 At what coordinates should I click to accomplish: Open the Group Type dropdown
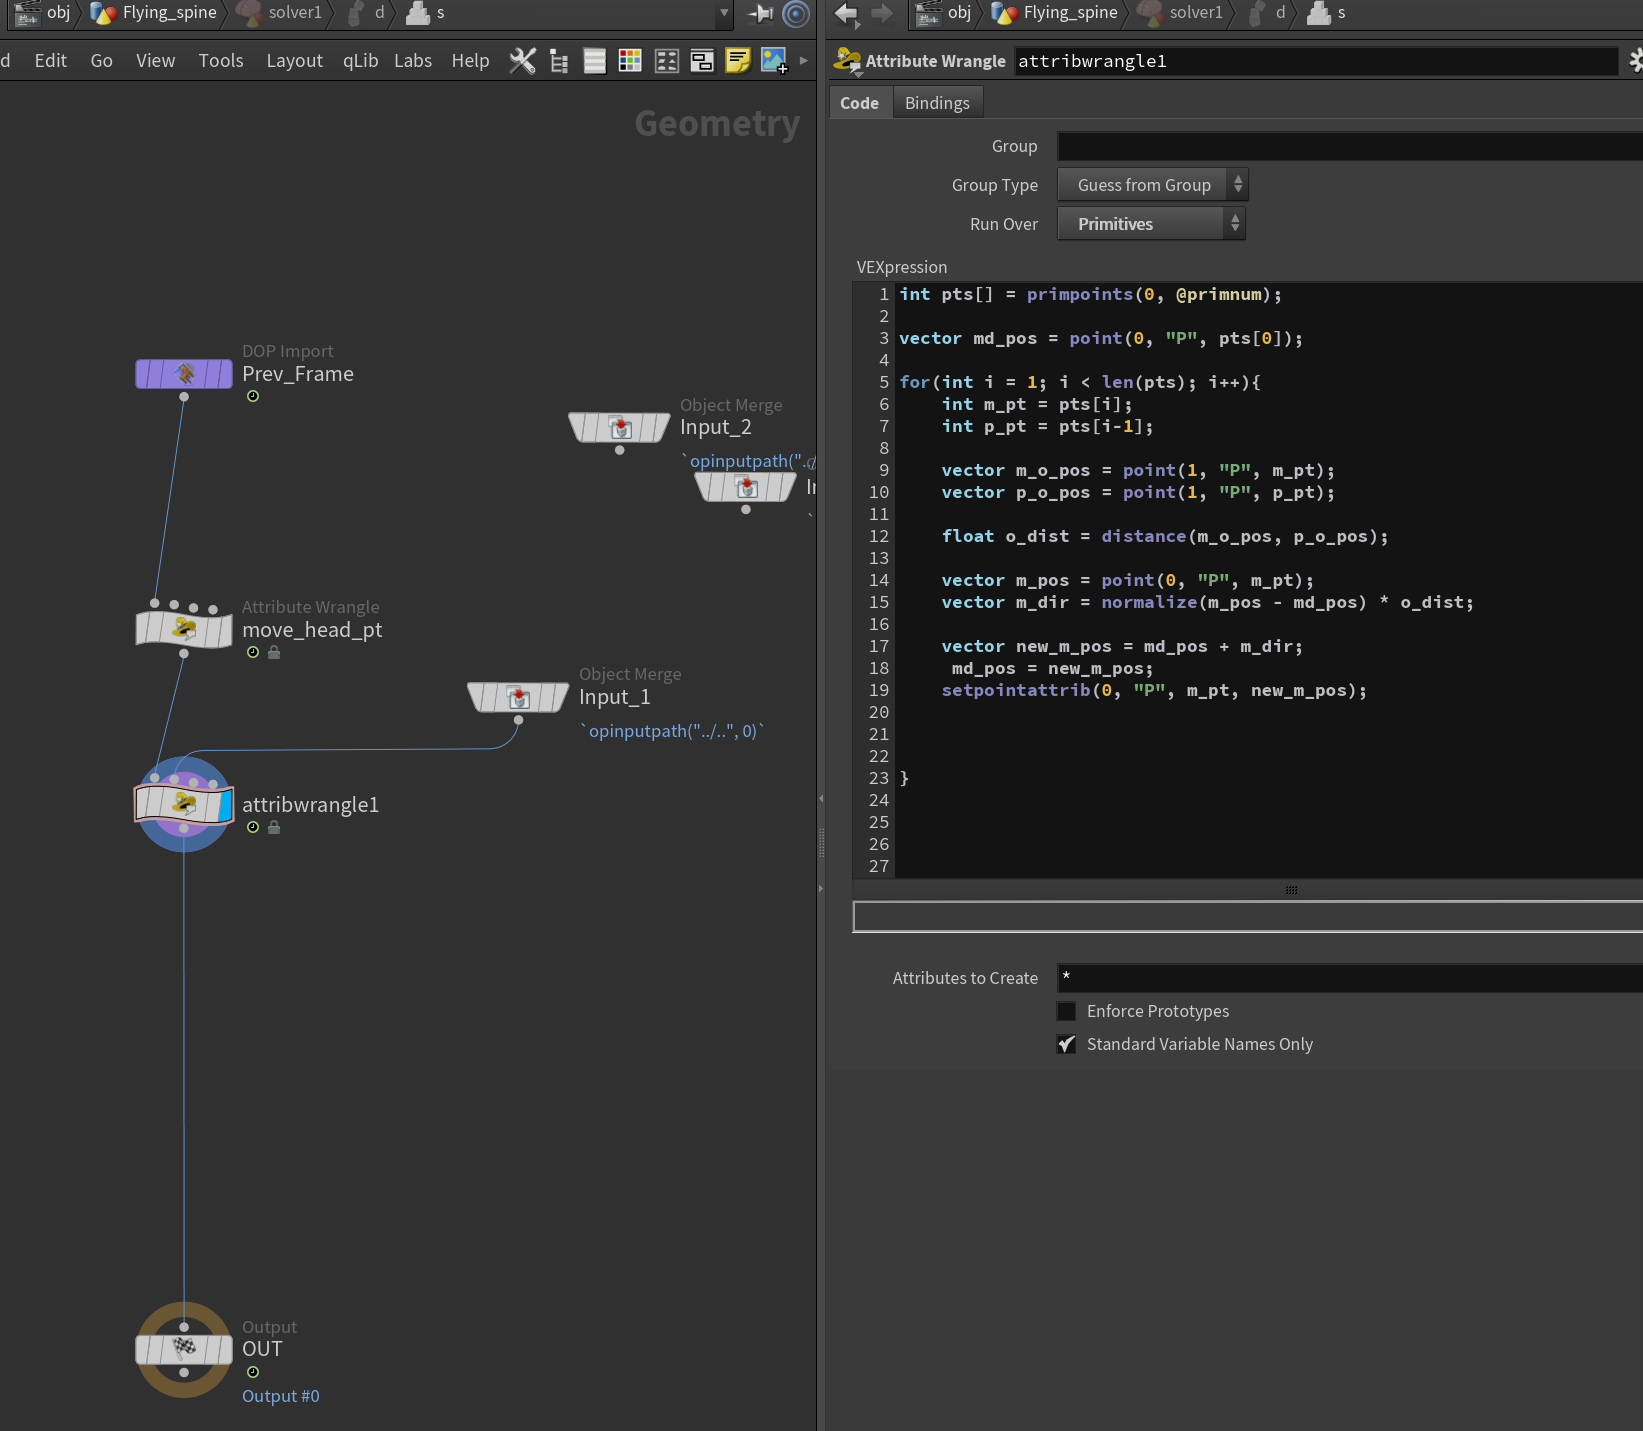click(x=1153, y=185)
